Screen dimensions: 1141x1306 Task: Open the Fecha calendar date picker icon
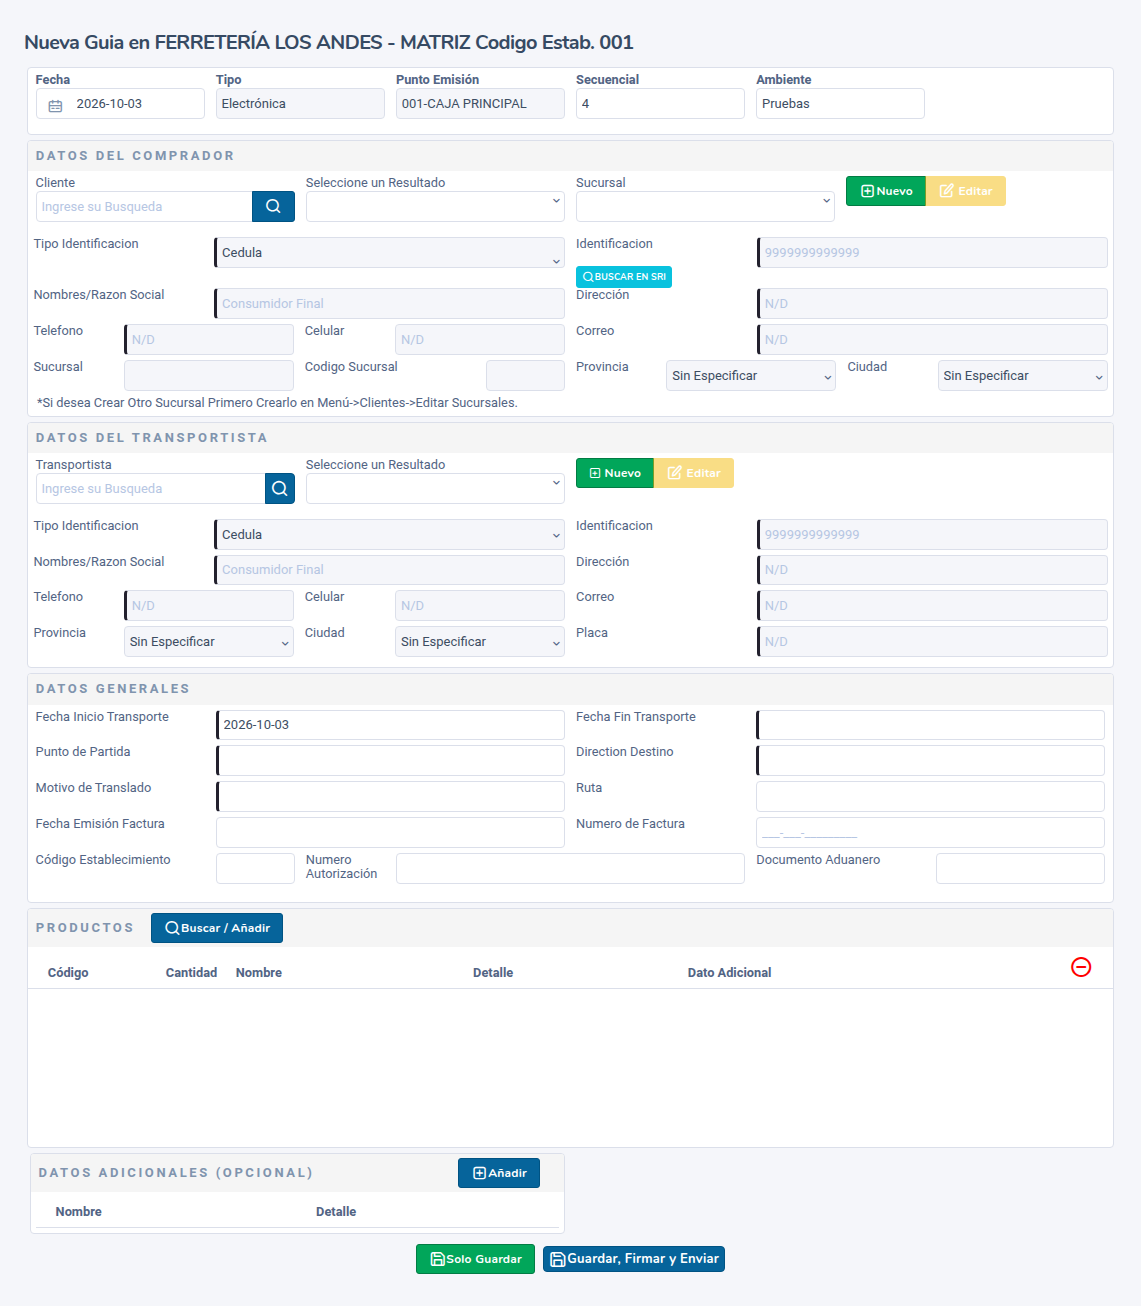pos(56,105)
